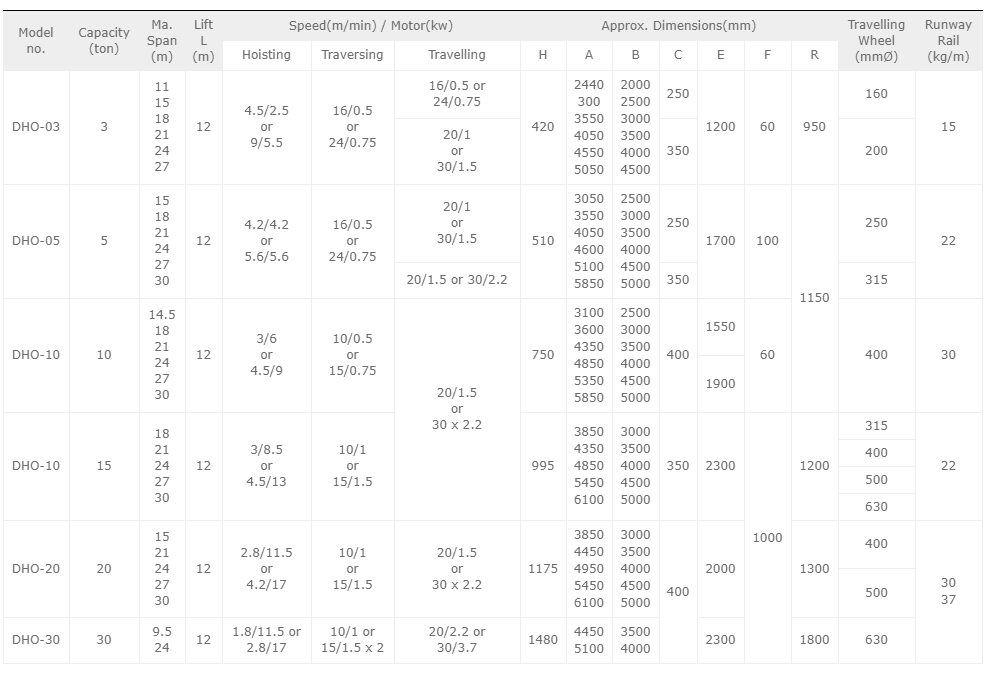Select R dimension value "950"

tap(814, 126)
